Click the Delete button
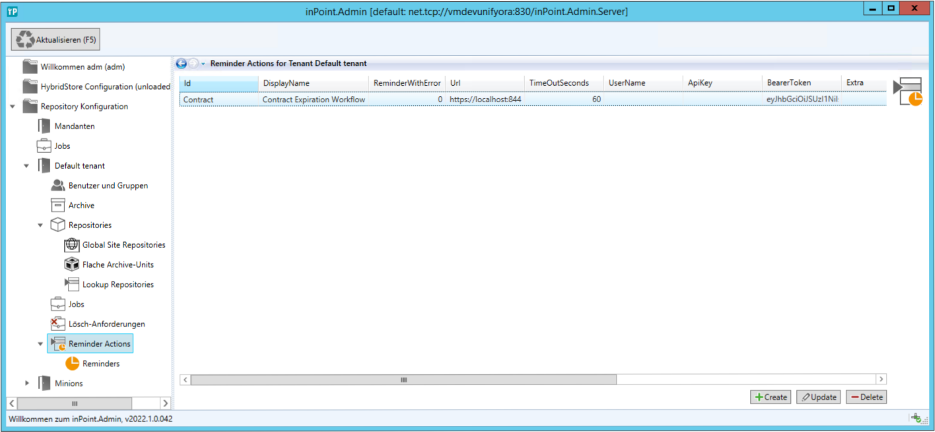Screen dimensions: 935x432 click(866, 397)
